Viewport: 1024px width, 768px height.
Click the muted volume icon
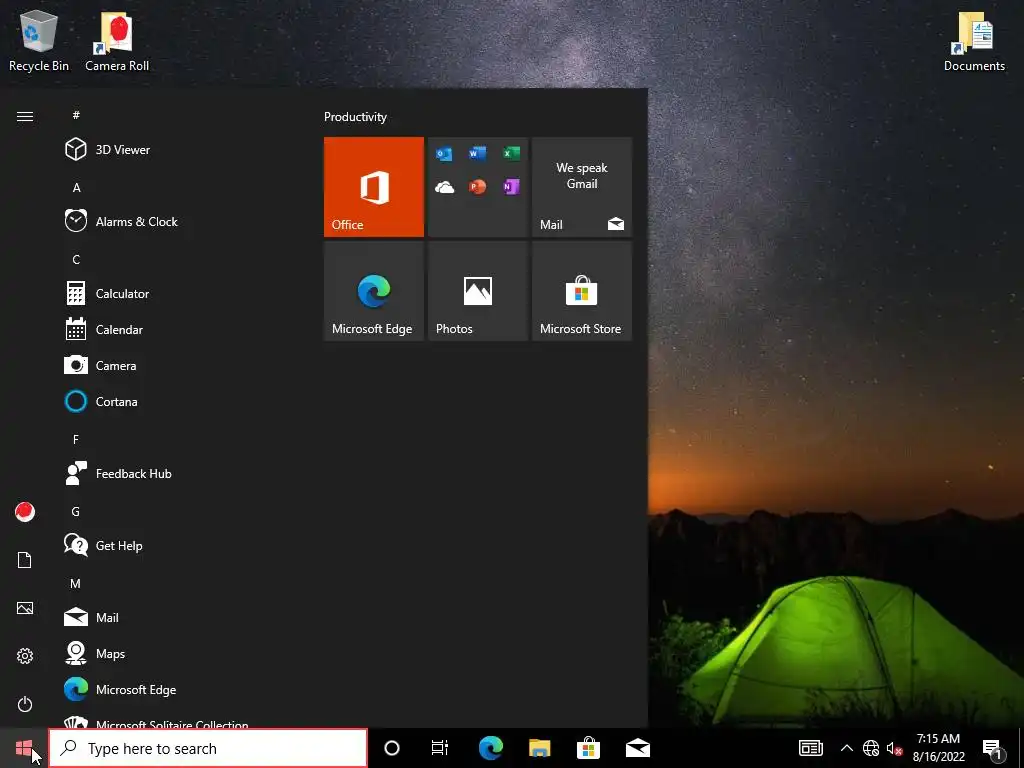click(x=894, y=748)
